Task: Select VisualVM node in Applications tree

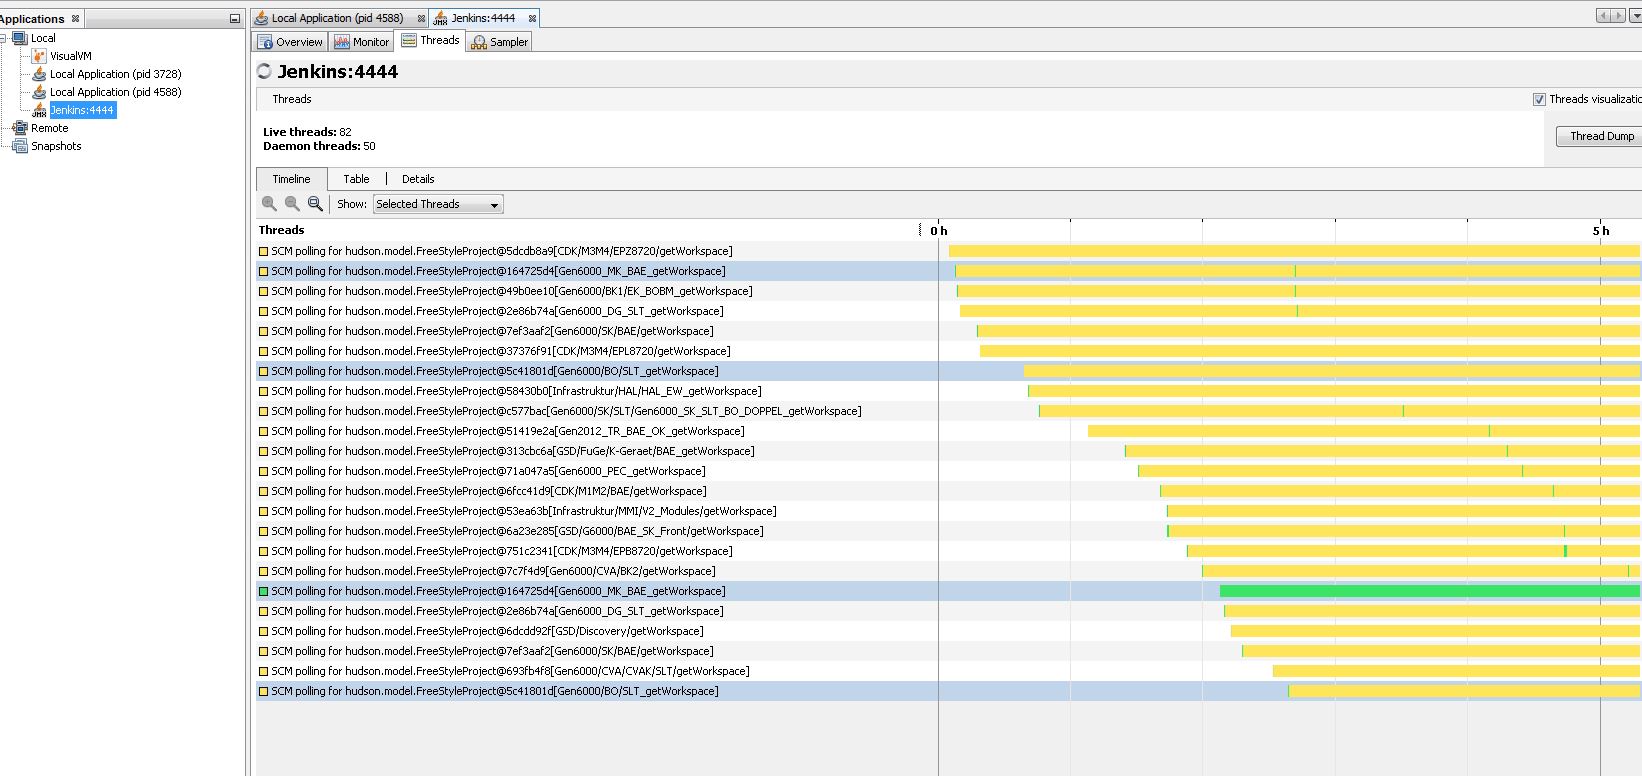Action: [x=70, y=56]
